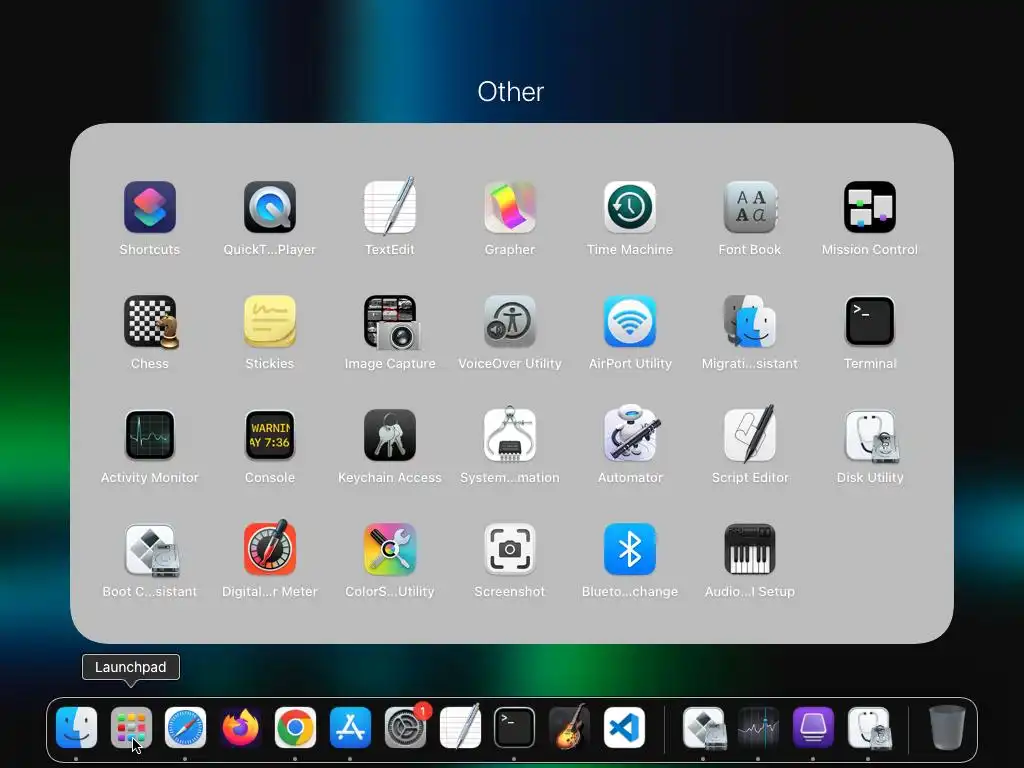Open Apple Configurator from the Dock
This screenshot has width=1024, height=768.
point(813,728)
